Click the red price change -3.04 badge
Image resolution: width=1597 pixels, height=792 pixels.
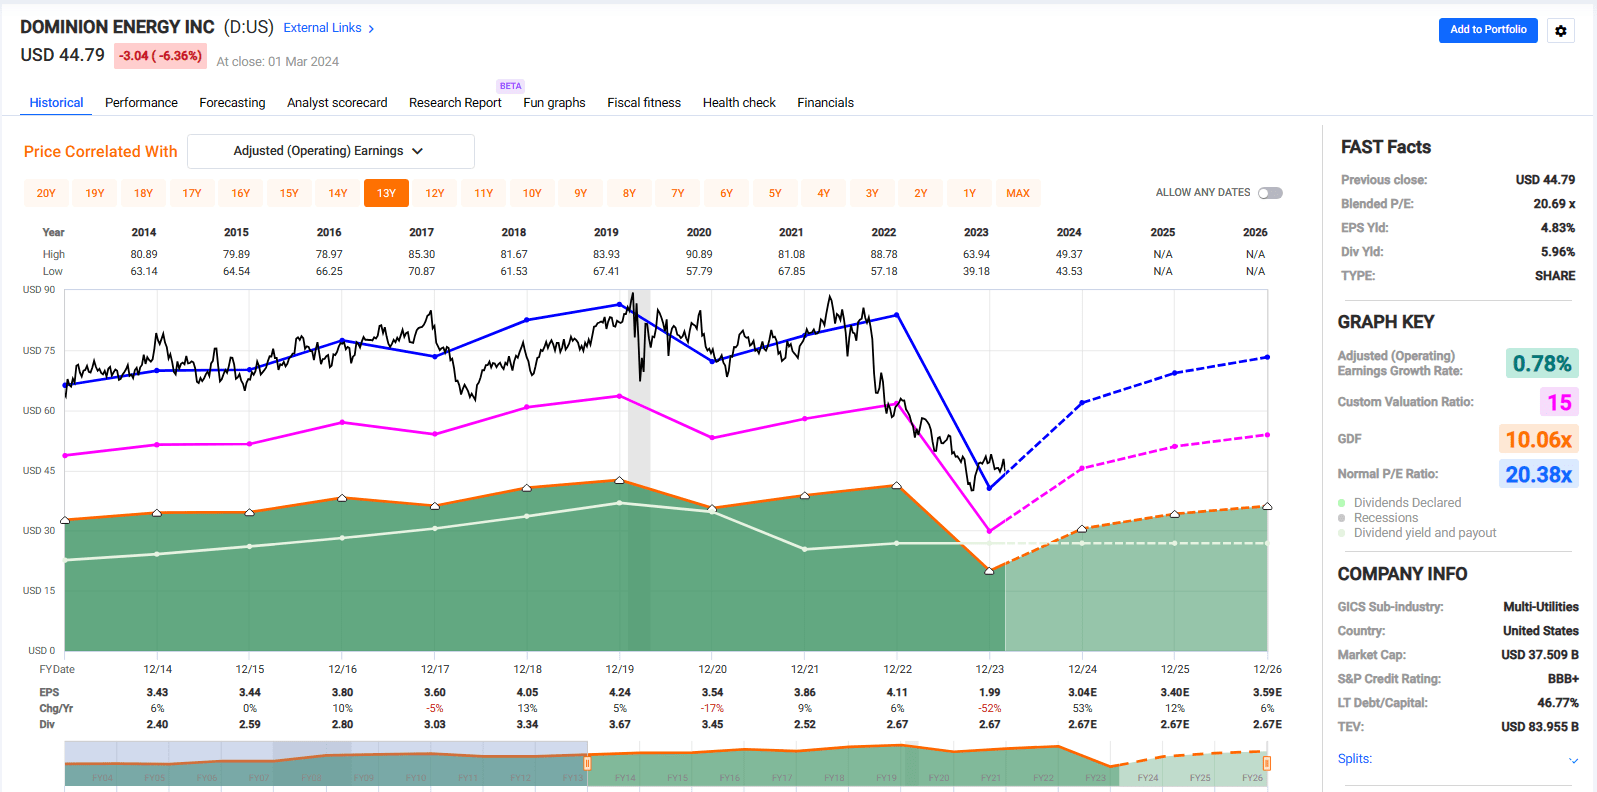(x=160, y=56)
